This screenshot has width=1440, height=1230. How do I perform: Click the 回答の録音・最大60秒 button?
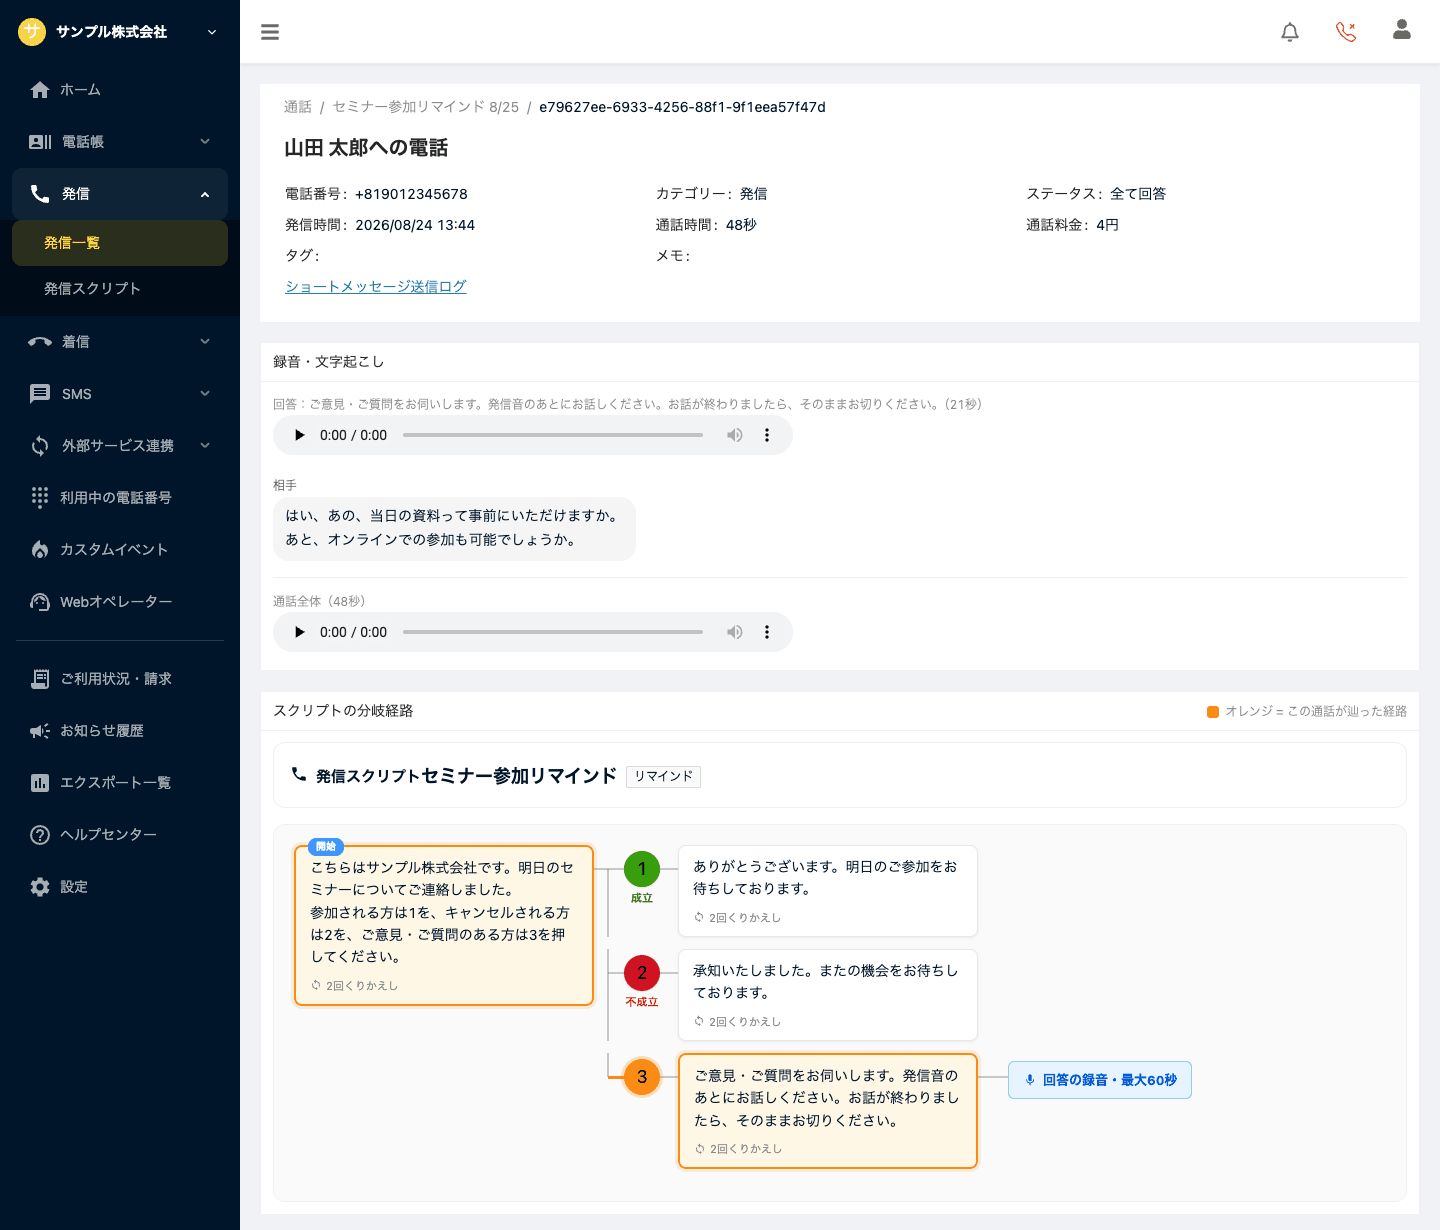coord(1100,1080)
